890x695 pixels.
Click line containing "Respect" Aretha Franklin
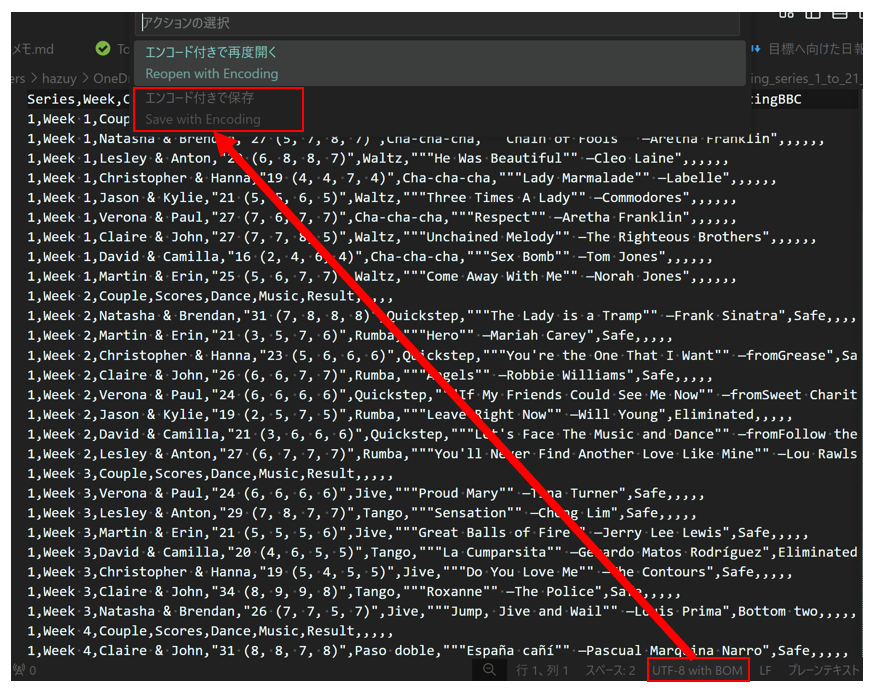tap(381, 217)
